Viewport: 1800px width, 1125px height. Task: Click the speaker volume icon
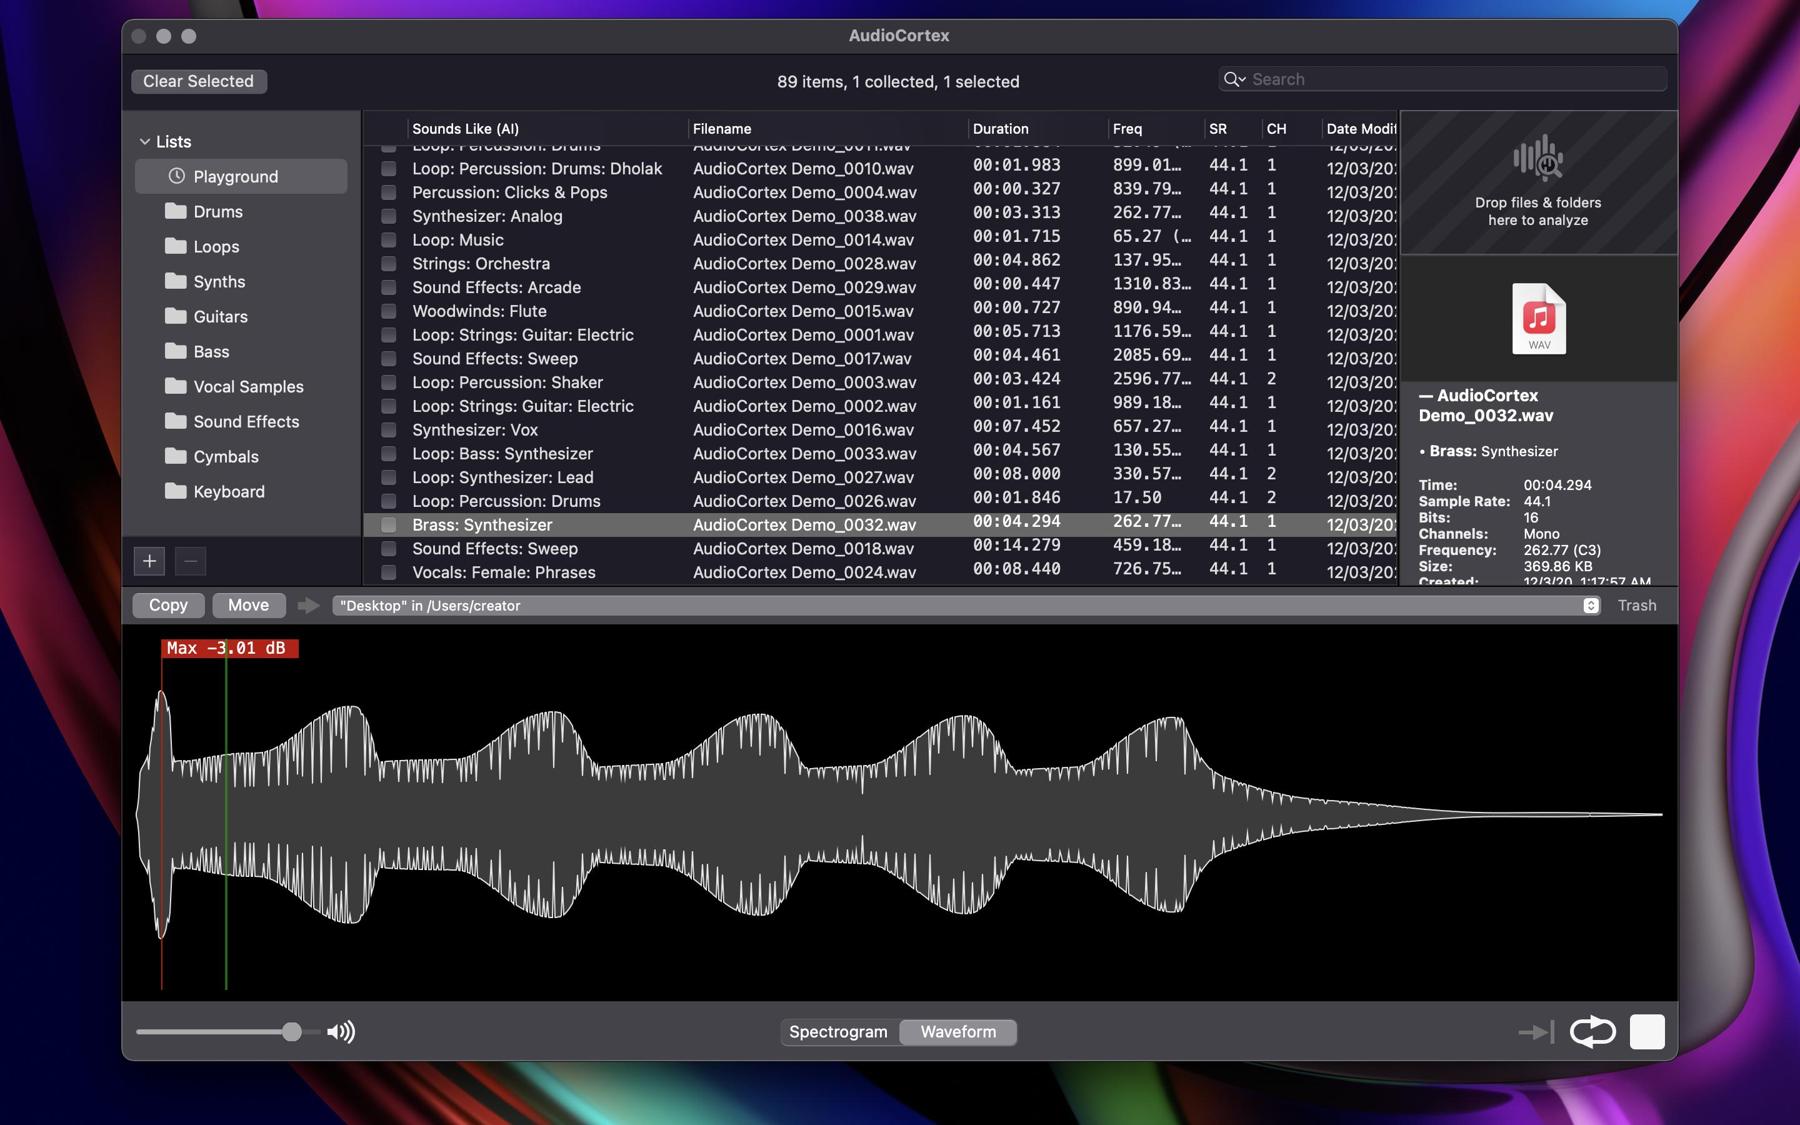[341, 1032]
